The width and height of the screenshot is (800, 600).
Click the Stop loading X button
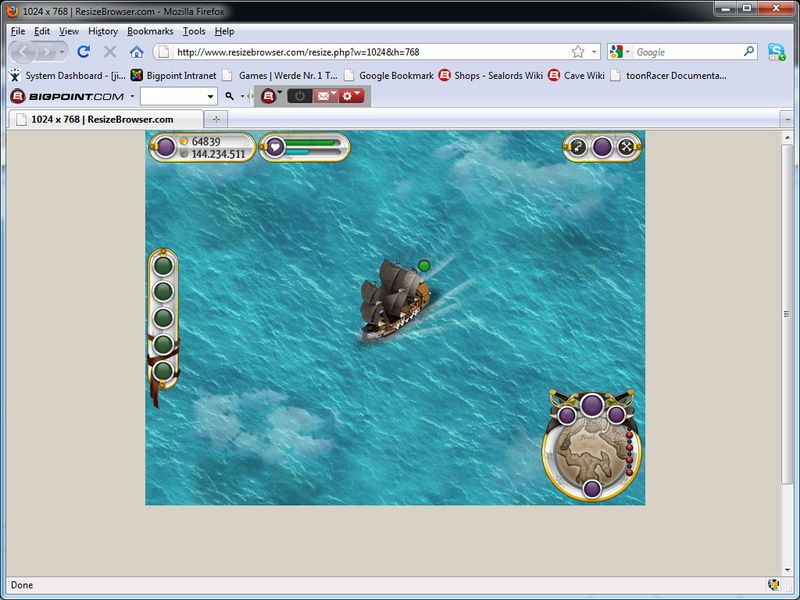(x=110, y=52)
